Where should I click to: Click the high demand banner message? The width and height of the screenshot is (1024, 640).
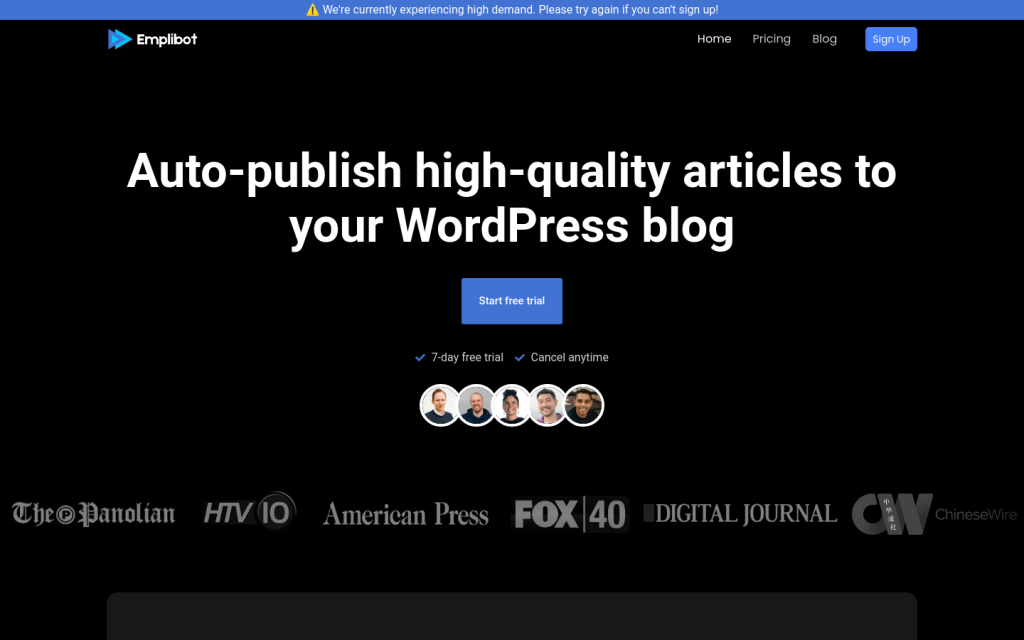tap(520, 10)
